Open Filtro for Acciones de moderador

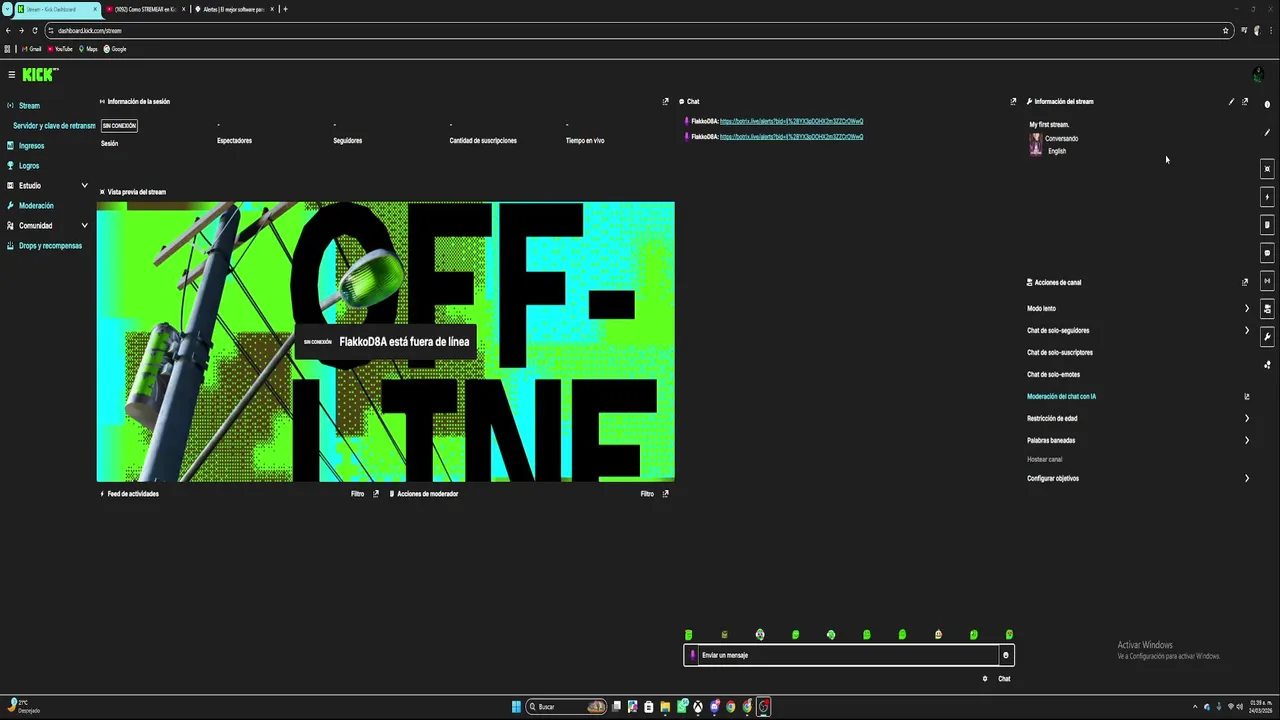647,493
